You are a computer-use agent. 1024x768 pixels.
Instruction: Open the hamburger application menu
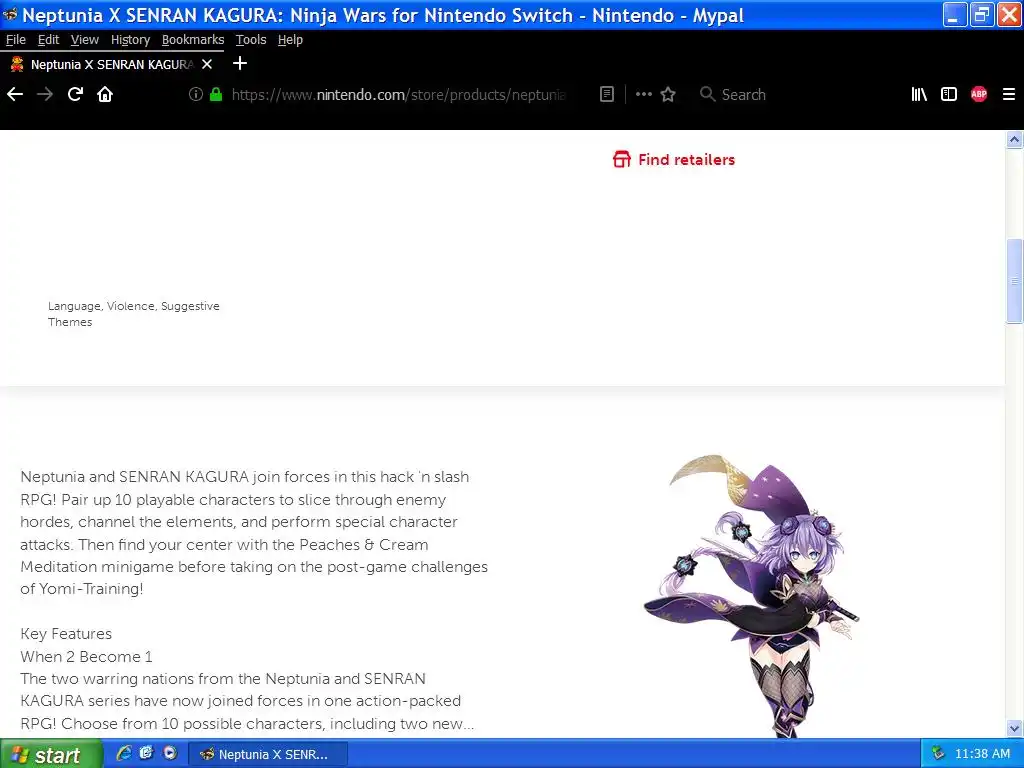pos(1009,95)
